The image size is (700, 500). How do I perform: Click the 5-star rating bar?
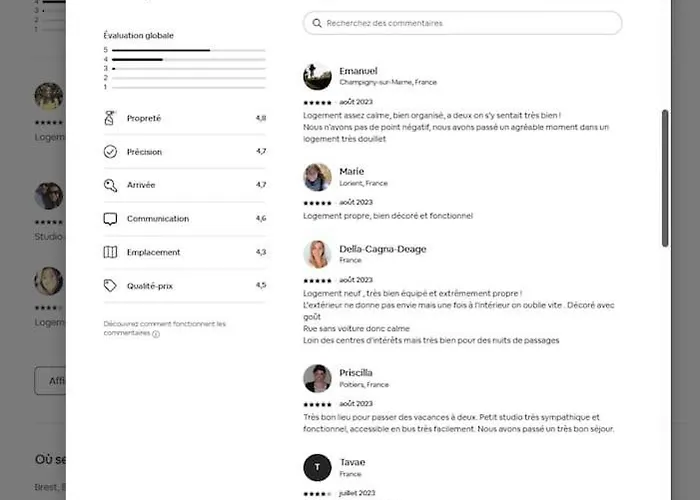[x=189, y=50]
